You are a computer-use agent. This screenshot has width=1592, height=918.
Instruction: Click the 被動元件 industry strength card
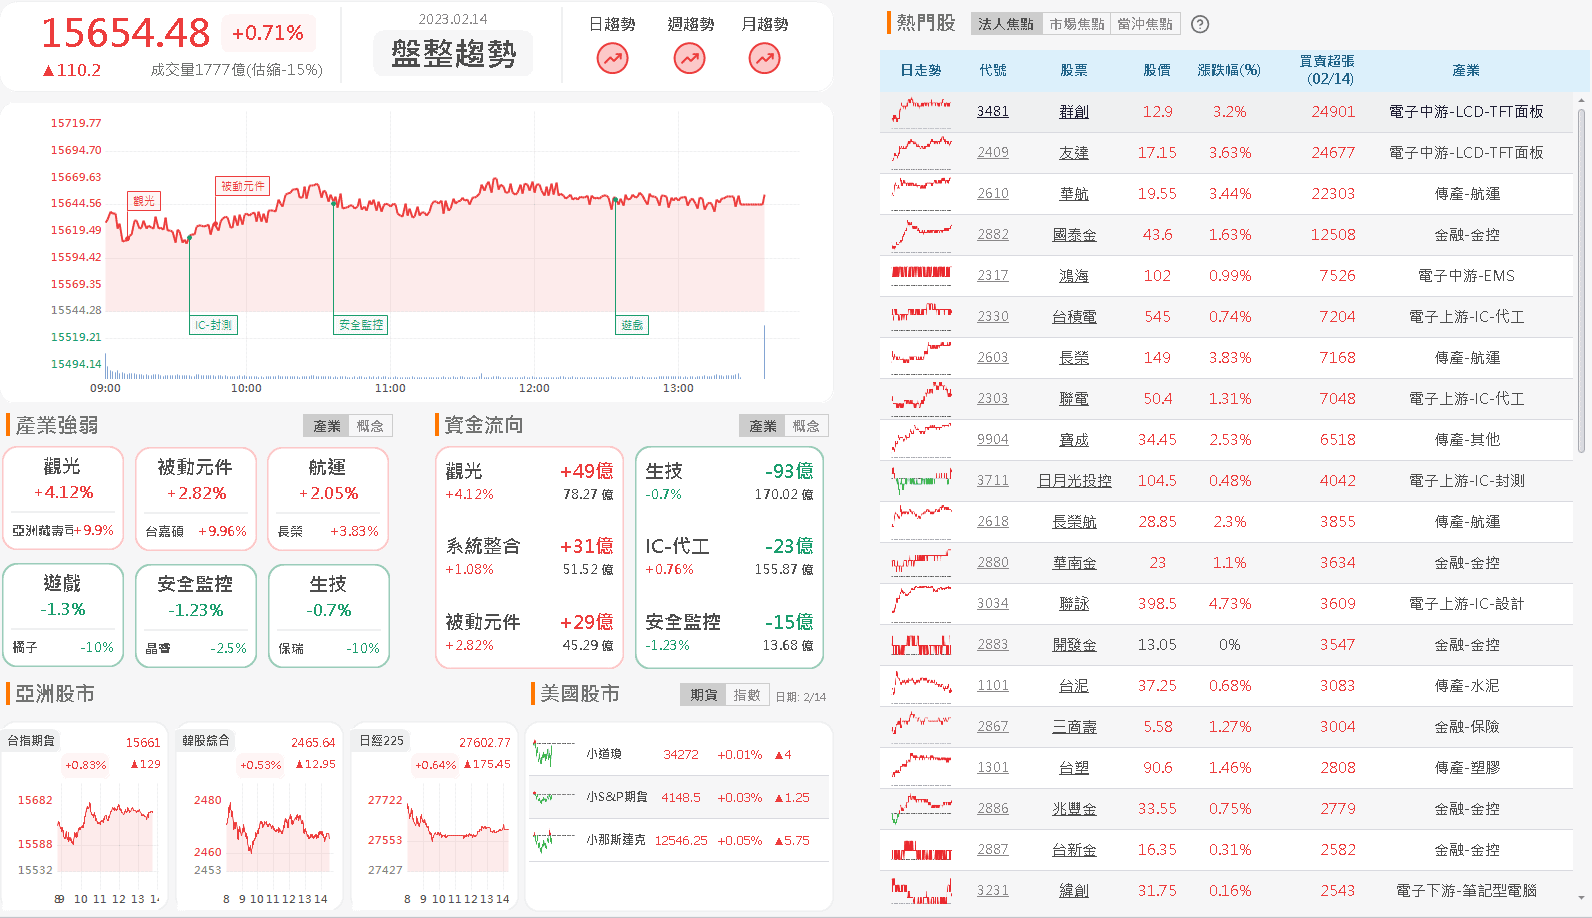pos(196,498)
